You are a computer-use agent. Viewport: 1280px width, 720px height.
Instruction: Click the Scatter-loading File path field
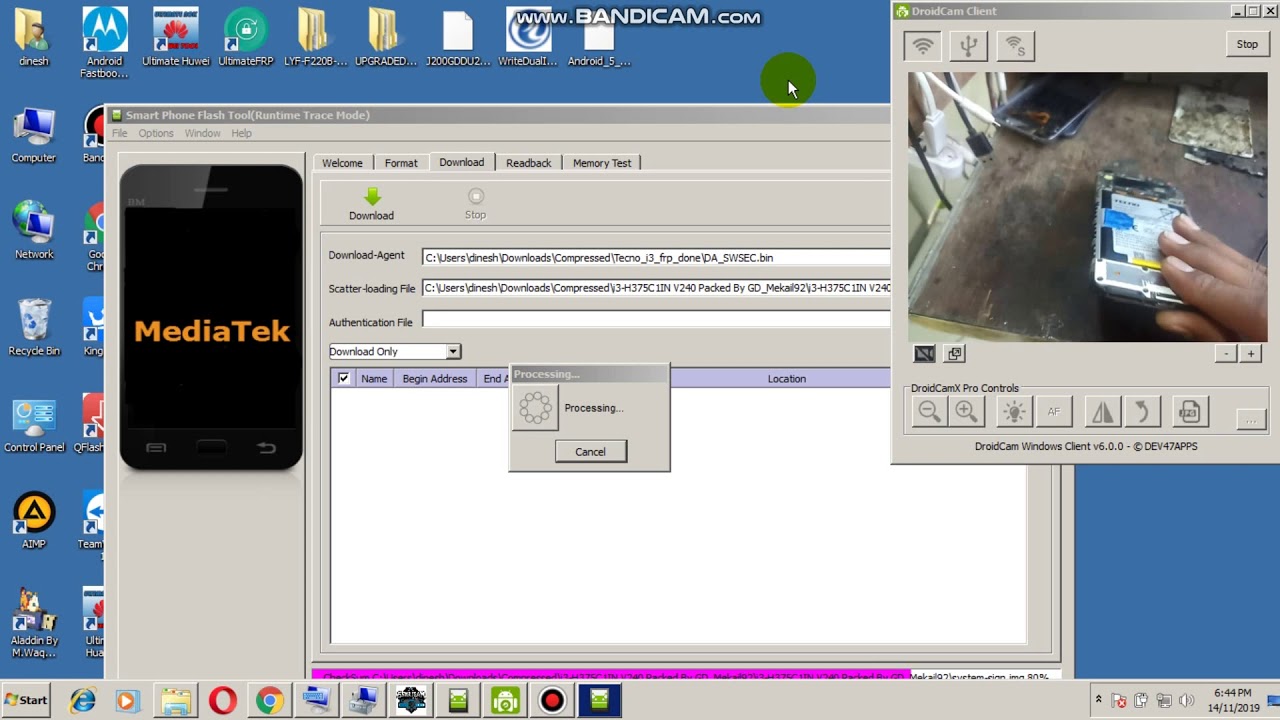pos(655,288)
